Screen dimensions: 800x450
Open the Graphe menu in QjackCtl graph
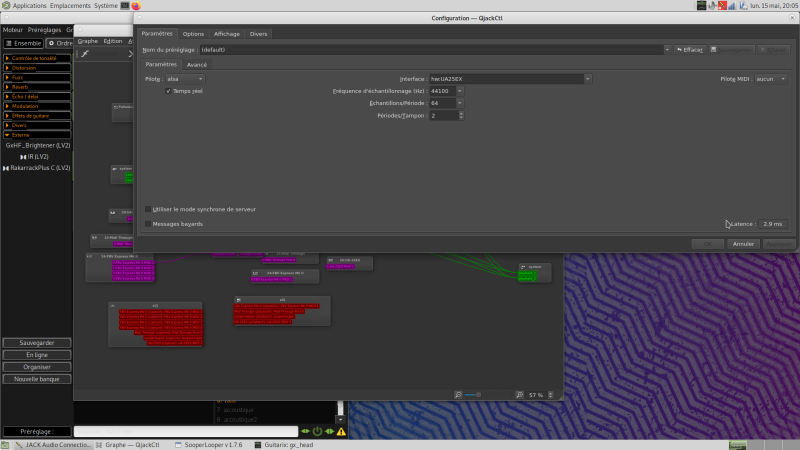(x=88, y=41)
